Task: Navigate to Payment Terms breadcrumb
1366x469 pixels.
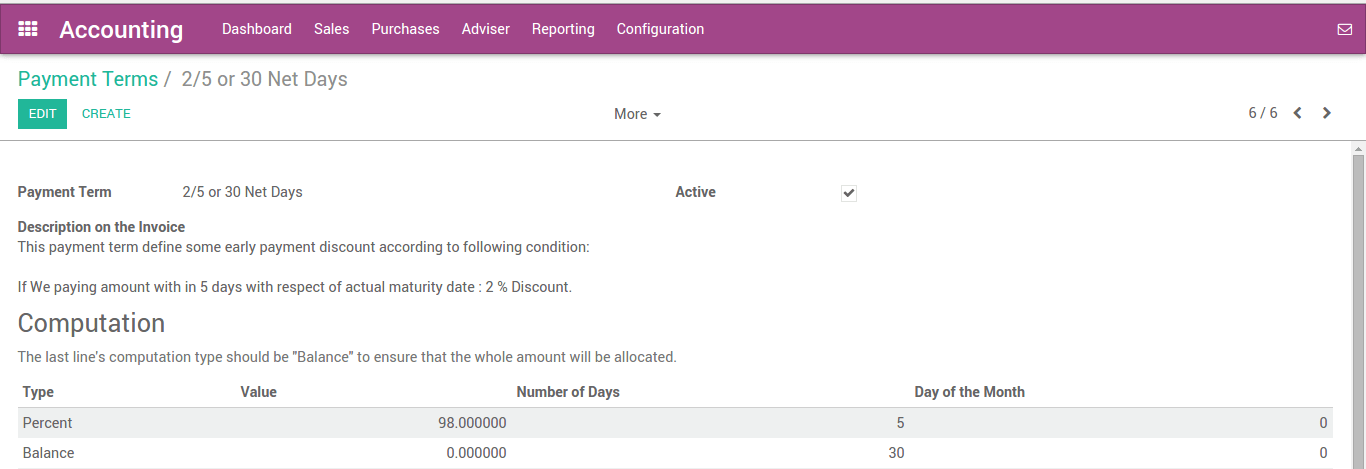Action: 88,79
